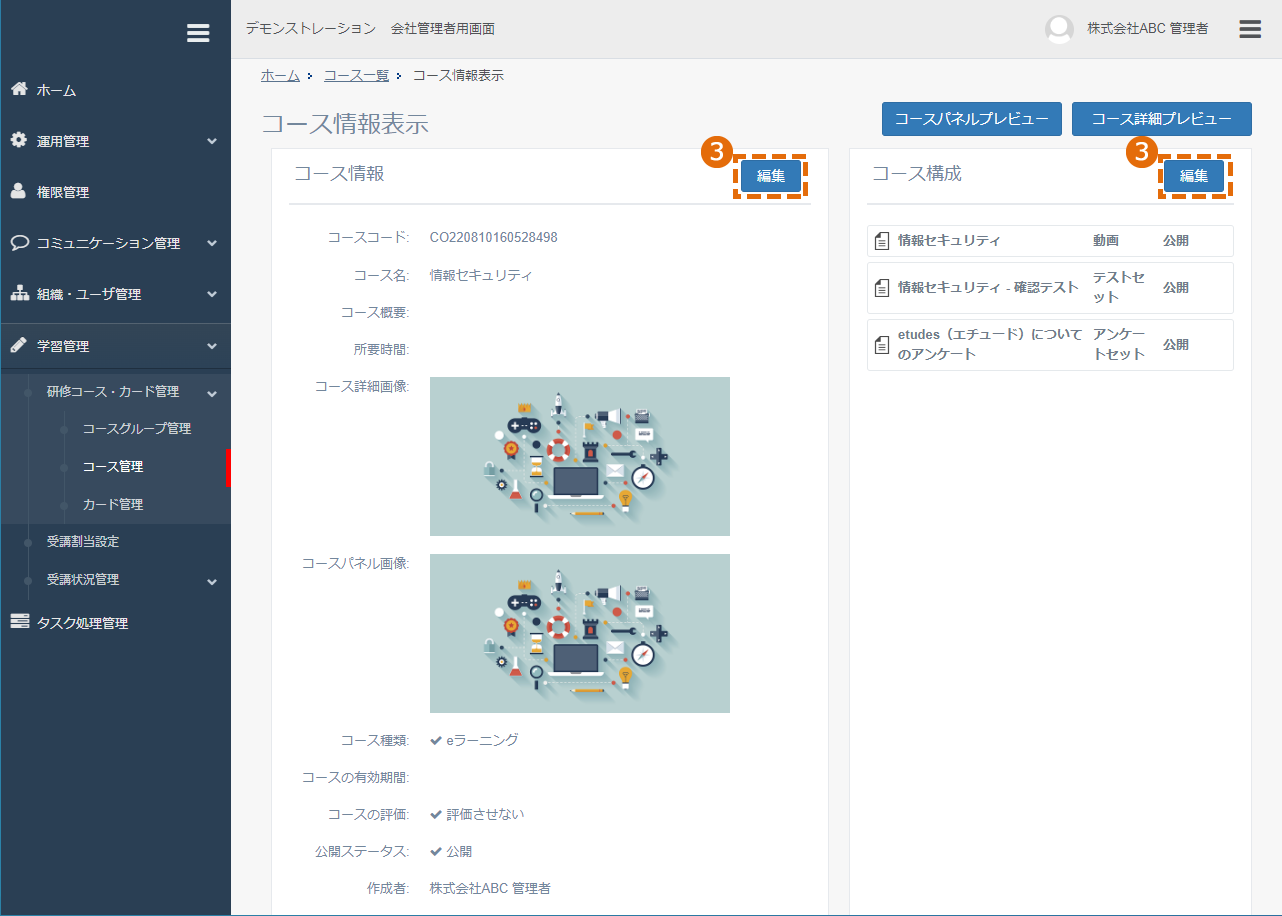The height and width of the screenshot is (916, 1282).
Task: Click the eラーニング checkmark under コース種類
Action: pos(436,740)
